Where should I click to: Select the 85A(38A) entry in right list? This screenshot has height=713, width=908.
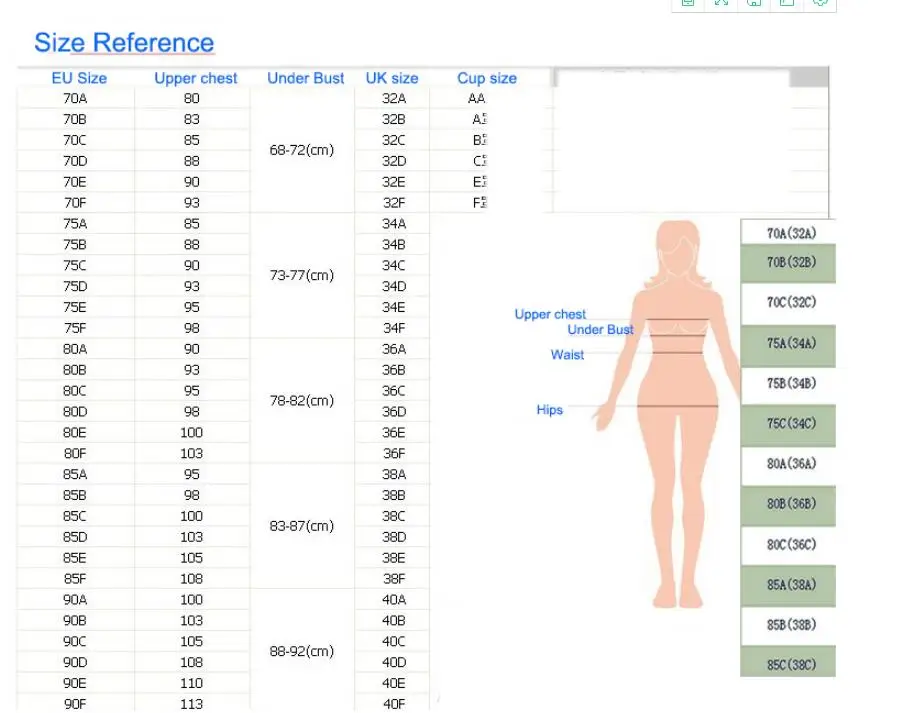pyautogui.click(x=789, y=586)
